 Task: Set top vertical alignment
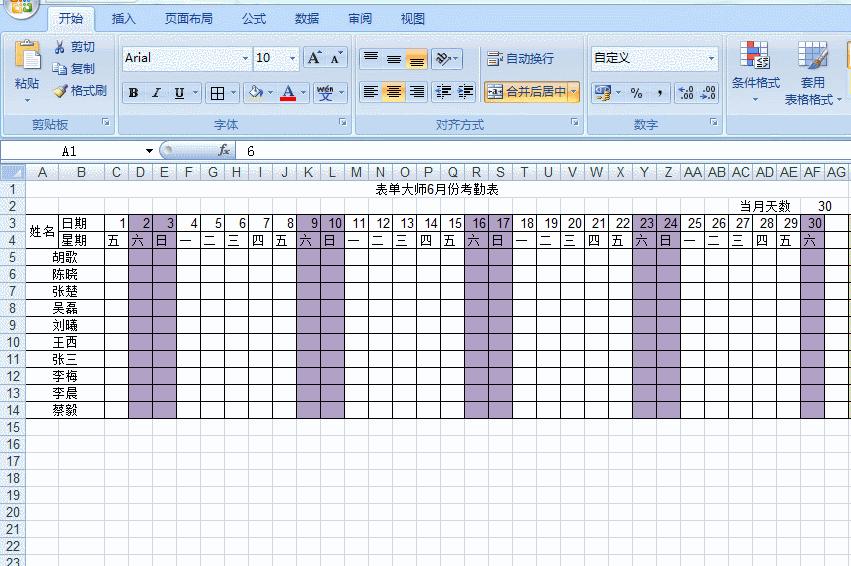[x=371, y=58]
